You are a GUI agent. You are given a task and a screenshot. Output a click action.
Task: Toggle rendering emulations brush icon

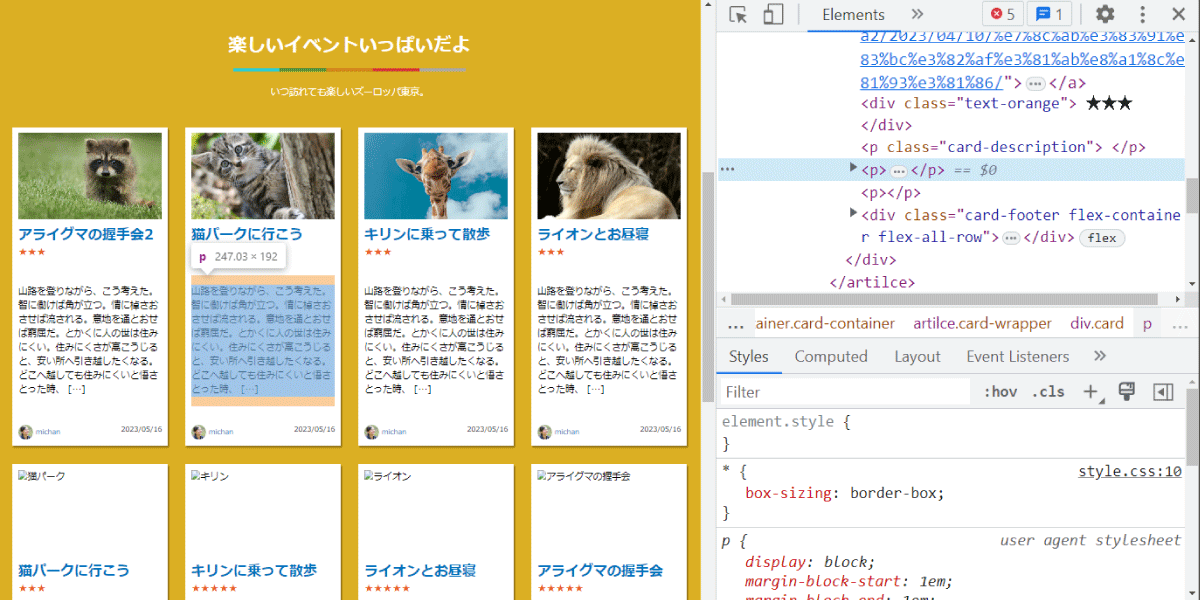(x=1127, y=392)
